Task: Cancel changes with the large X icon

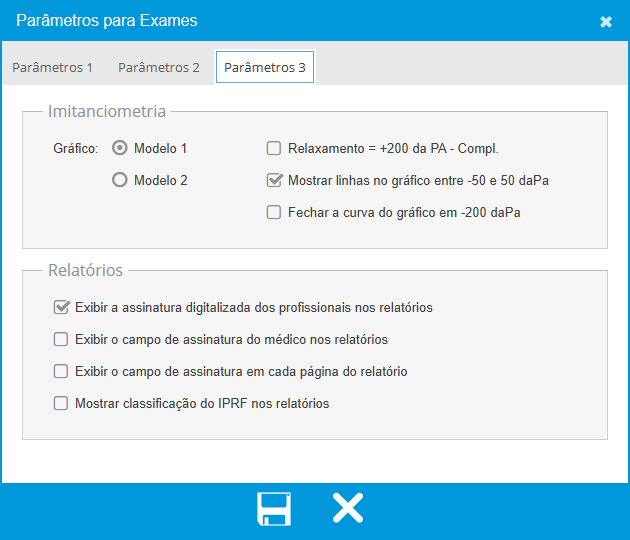Action: pyautogui.click(x=348, y=509)
